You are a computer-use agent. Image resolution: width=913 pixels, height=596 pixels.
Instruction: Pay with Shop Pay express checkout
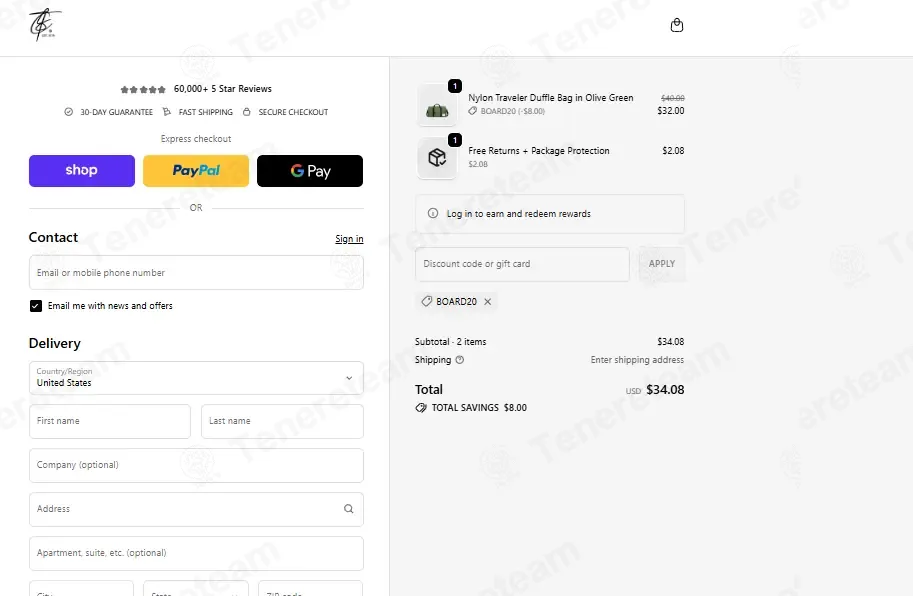[x=82, y=171]
